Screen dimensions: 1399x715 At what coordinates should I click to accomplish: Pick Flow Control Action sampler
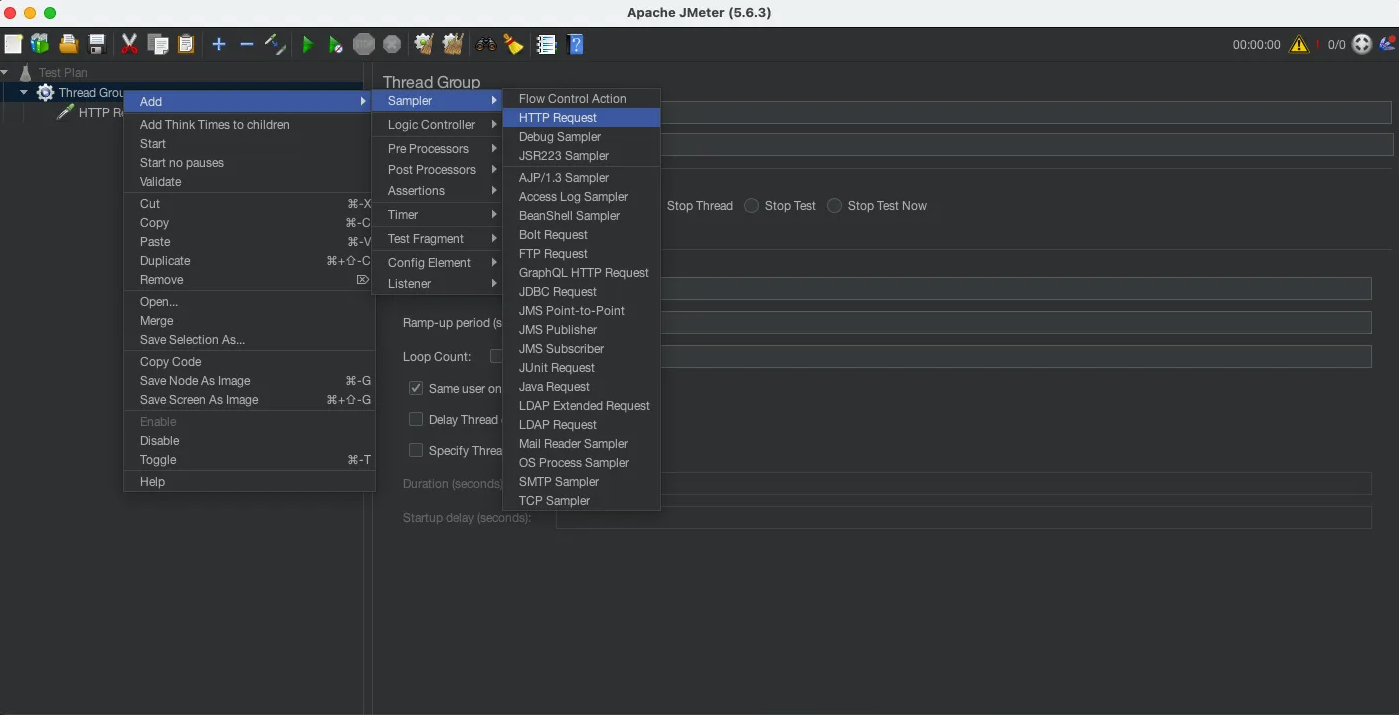click(582, 99)
